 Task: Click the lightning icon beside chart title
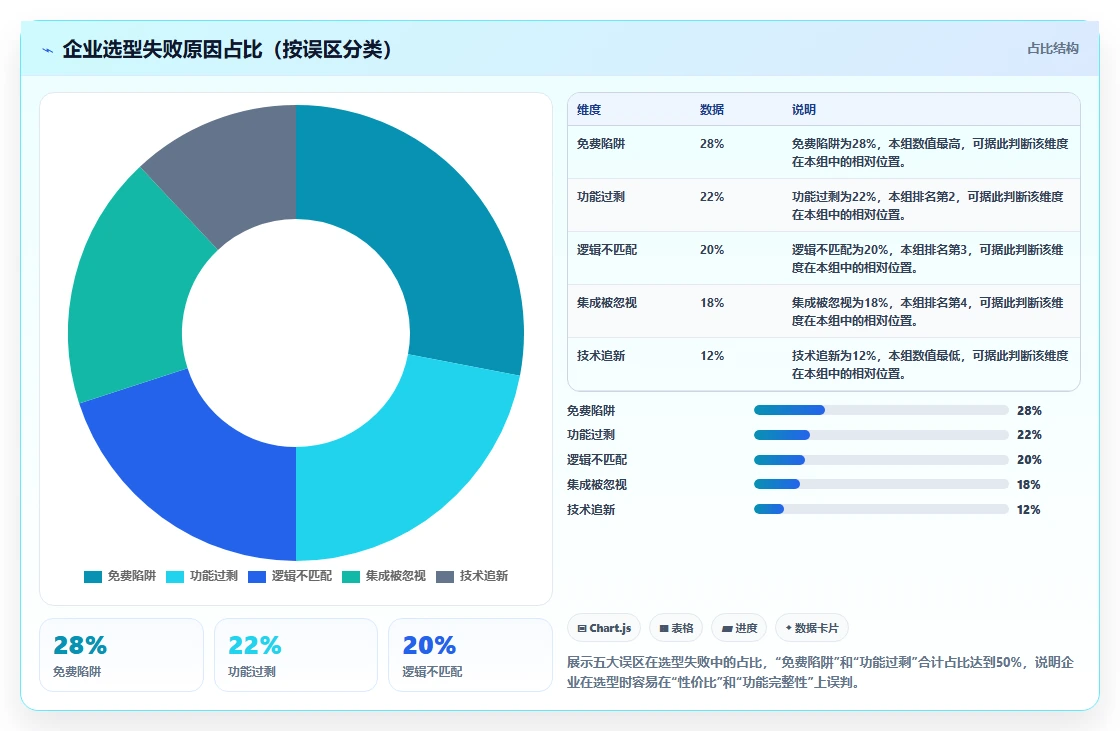(x=47, y=50)
